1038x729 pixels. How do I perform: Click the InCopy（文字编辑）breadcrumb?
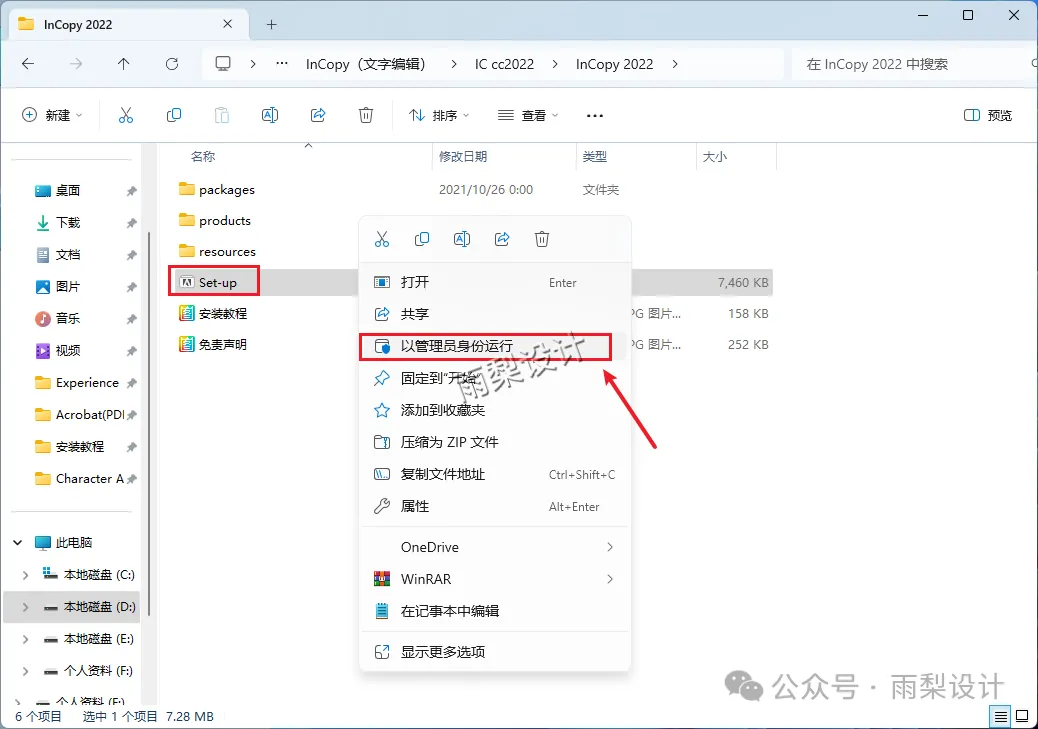368,64
